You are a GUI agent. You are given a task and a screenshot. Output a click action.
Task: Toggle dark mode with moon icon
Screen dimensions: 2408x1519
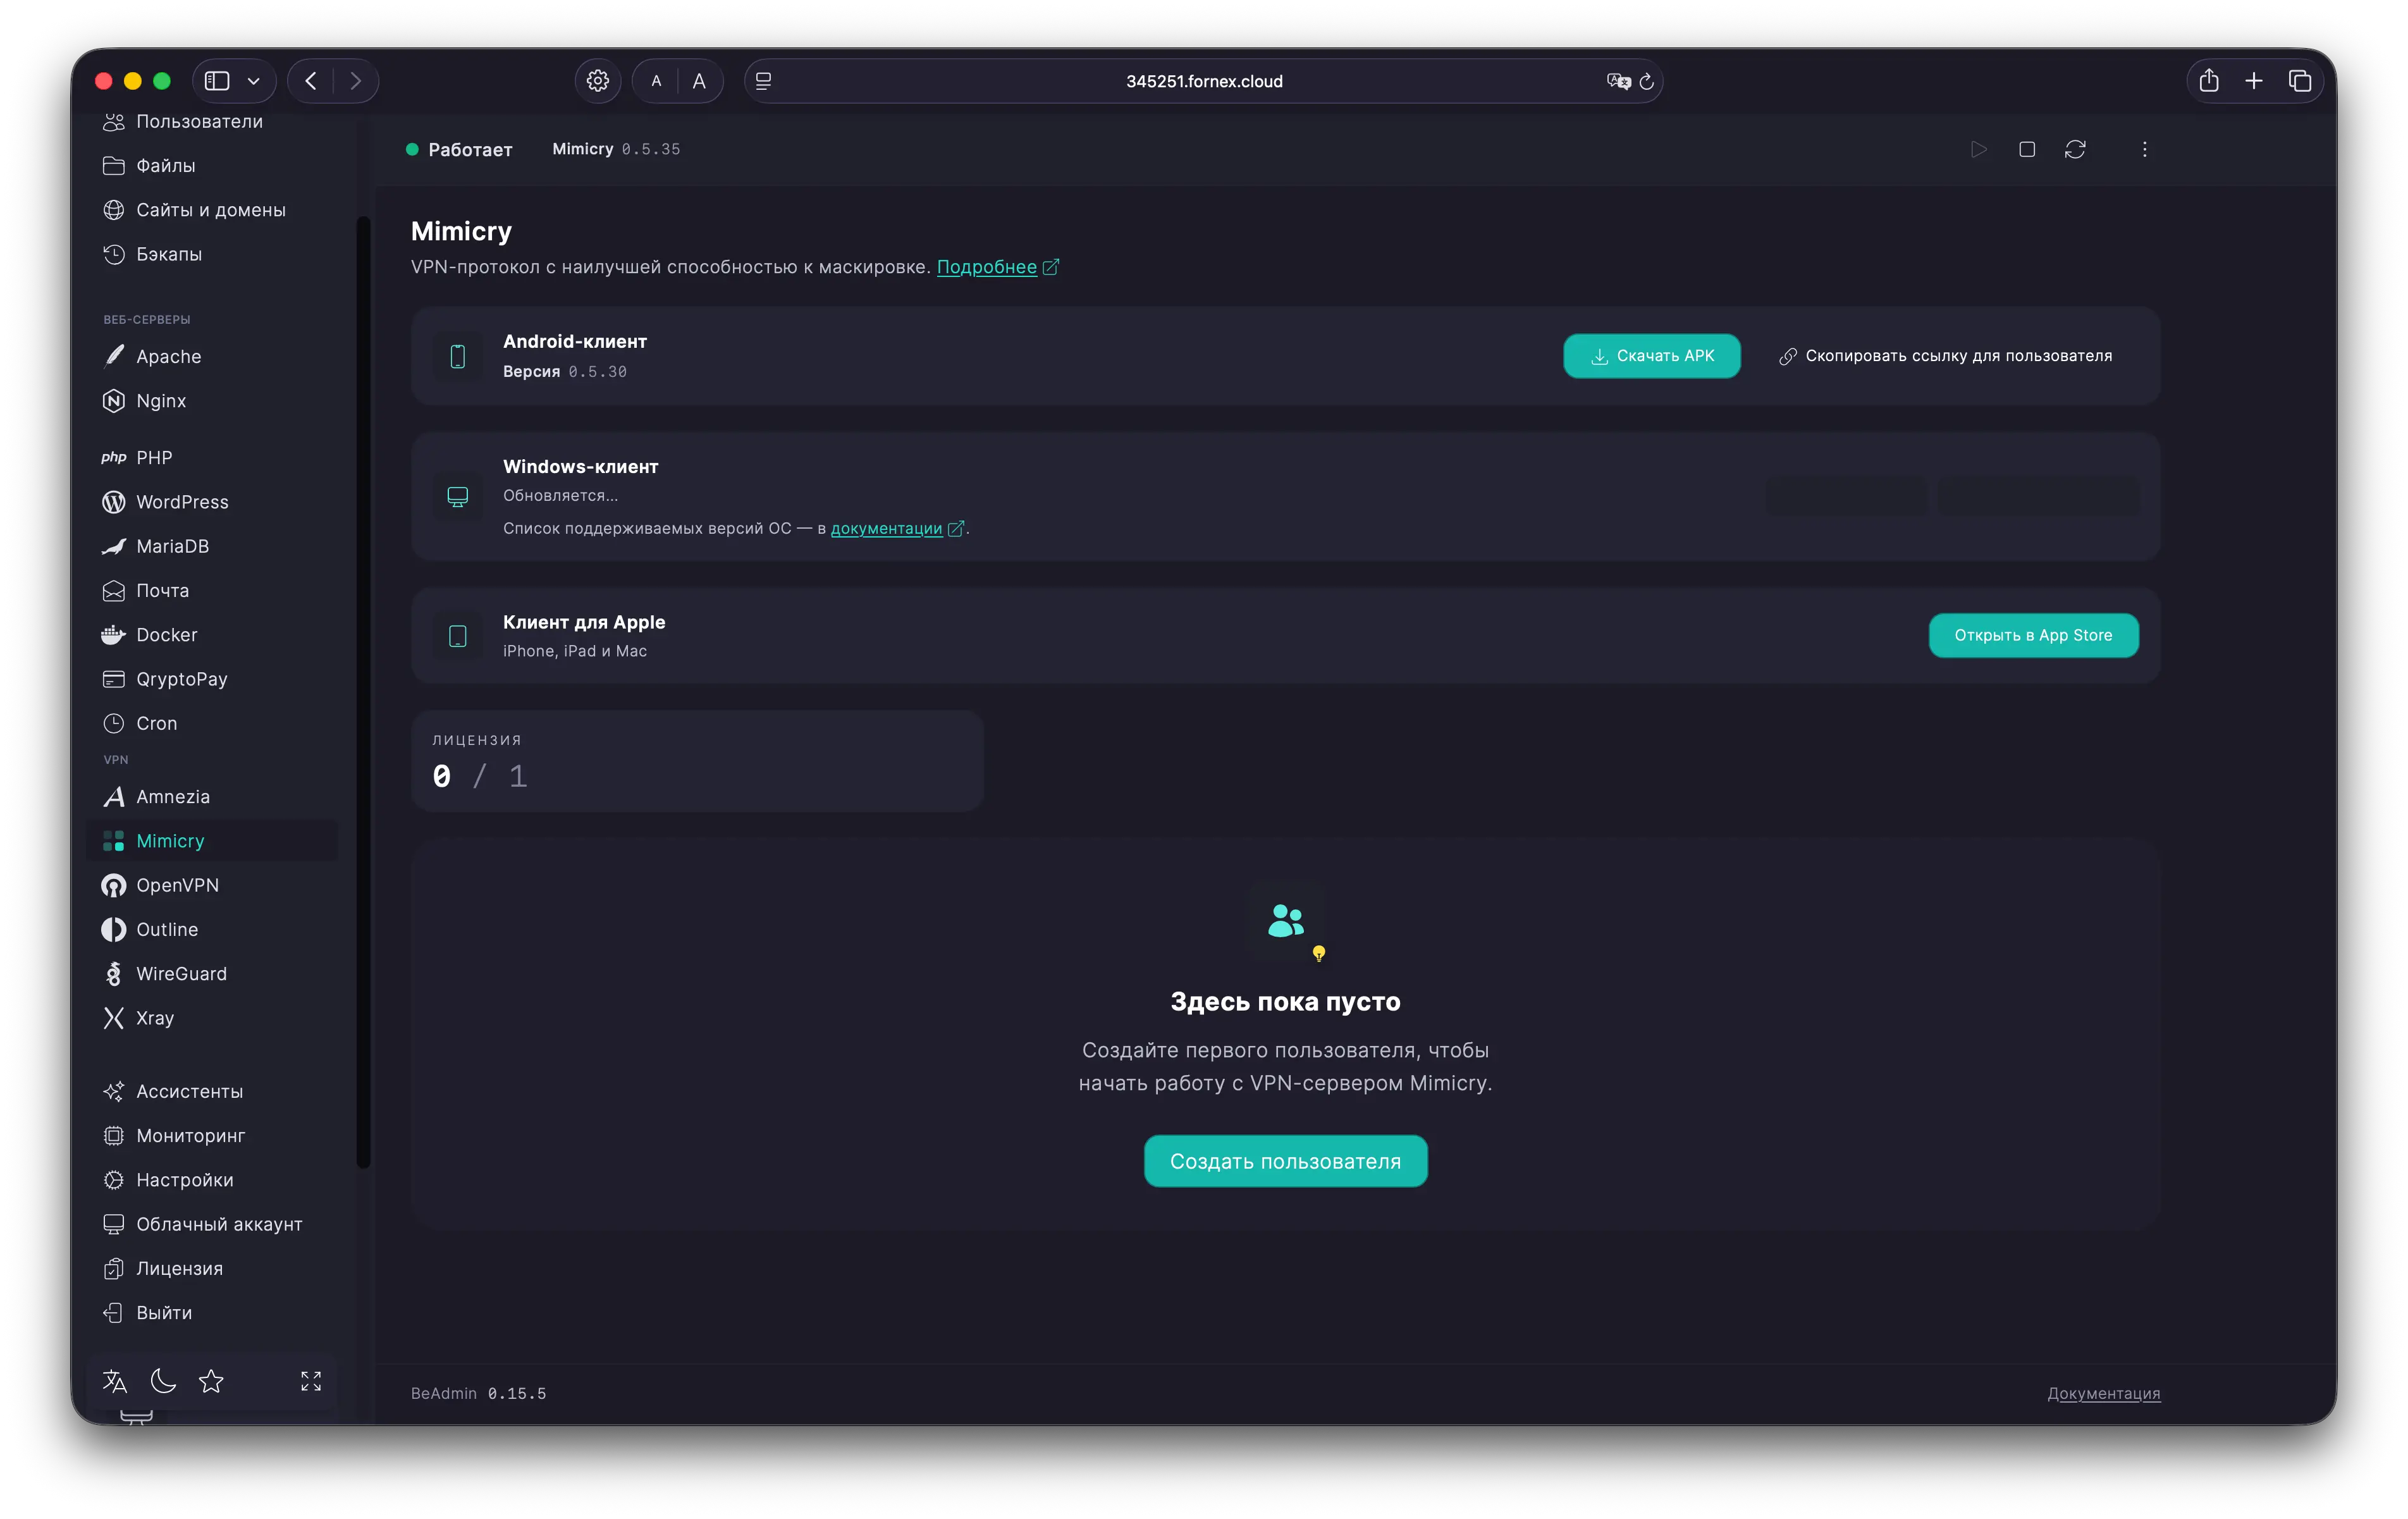coord(163,1381)
